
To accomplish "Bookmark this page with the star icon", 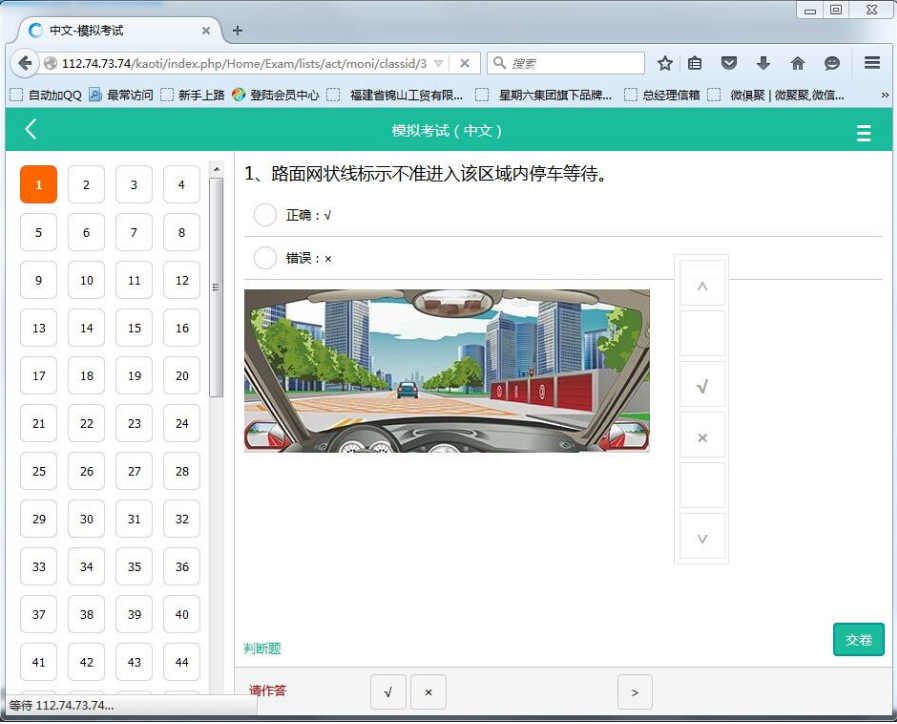I will tap(664, 63).
